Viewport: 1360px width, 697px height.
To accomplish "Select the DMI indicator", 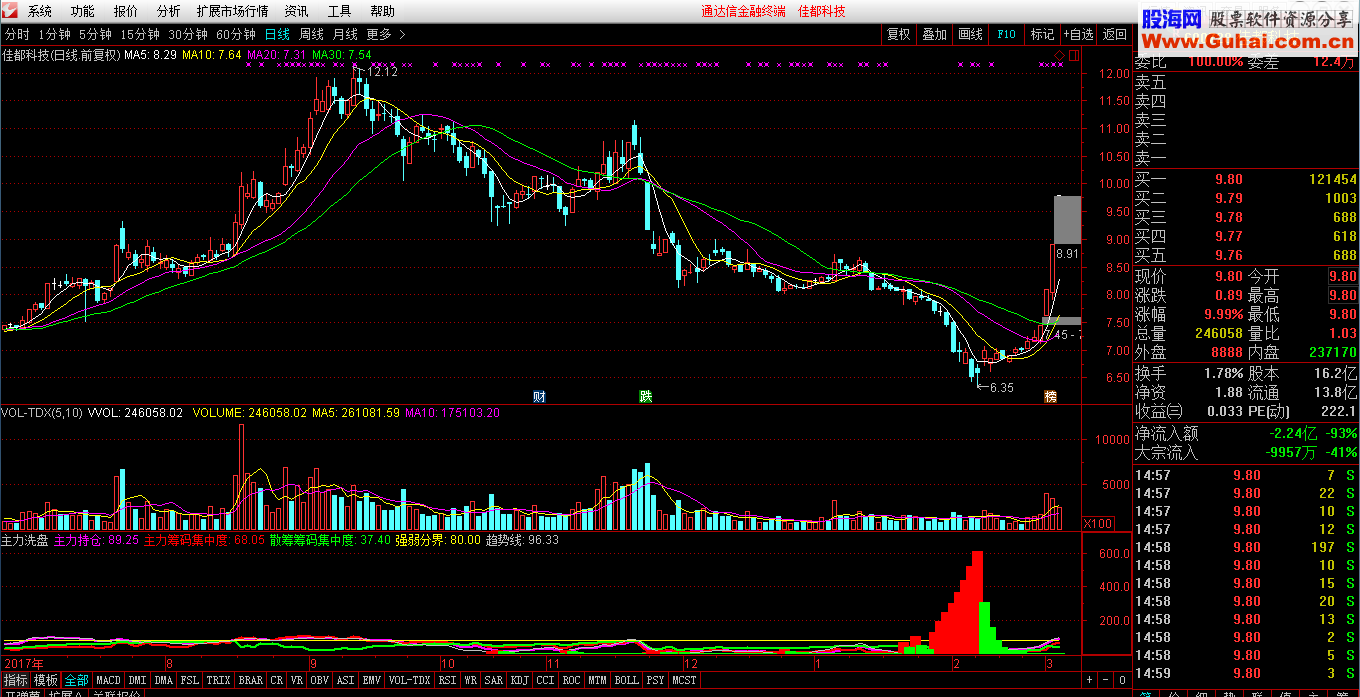I will pos(138,680).
